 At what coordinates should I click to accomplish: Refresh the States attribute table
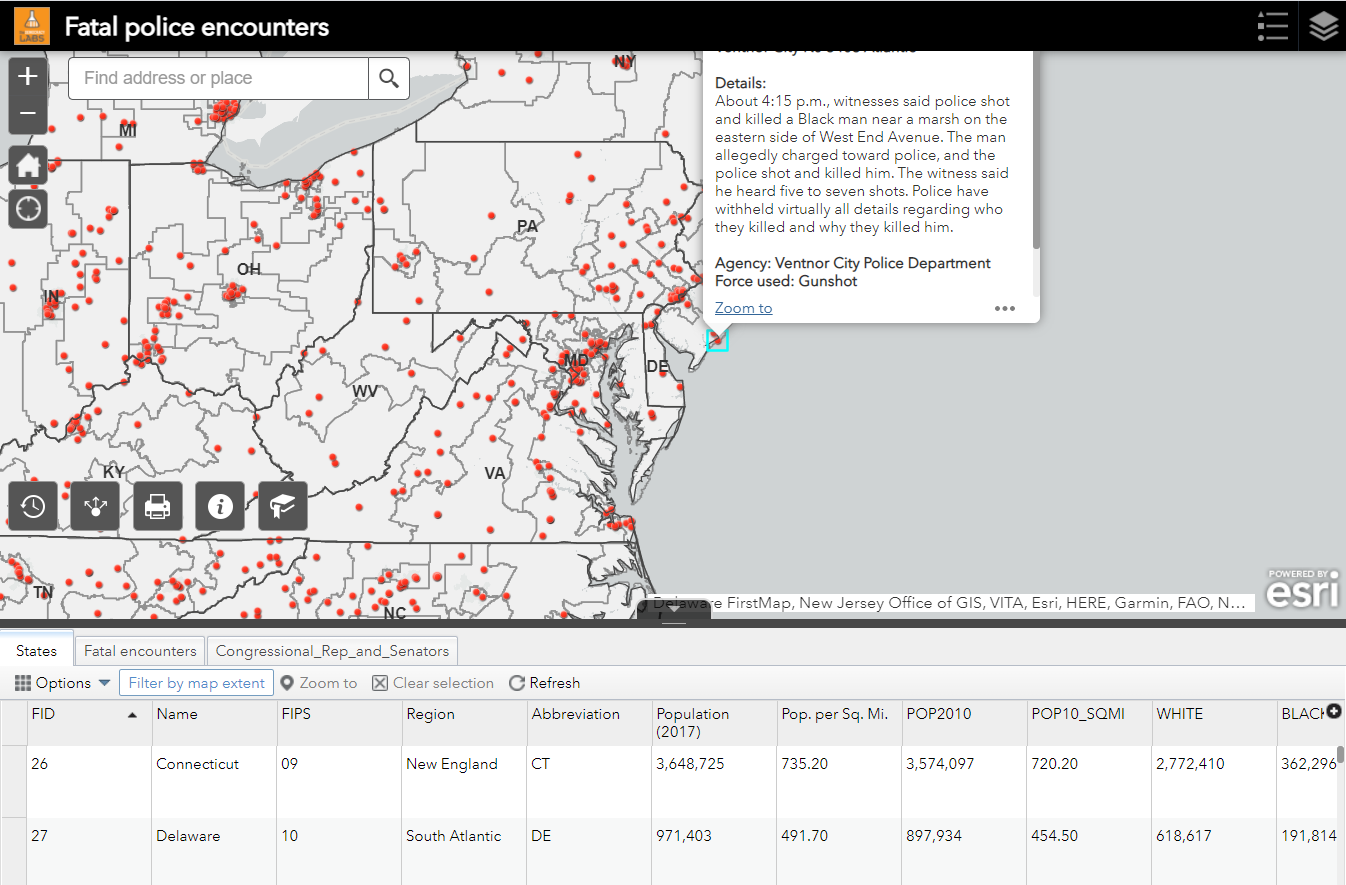544,683
